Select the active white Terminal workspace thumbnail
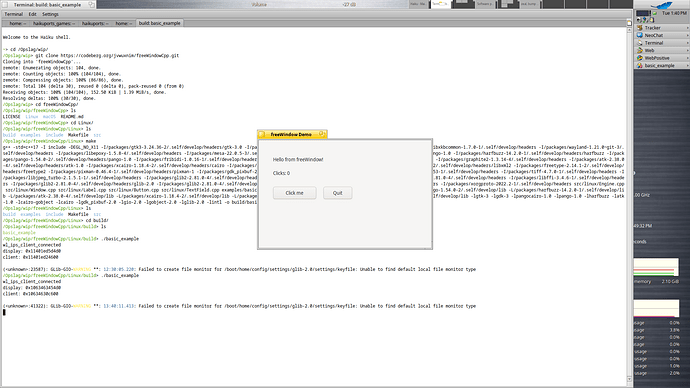Viewport: 690px width, 388px height. (440, 4)
